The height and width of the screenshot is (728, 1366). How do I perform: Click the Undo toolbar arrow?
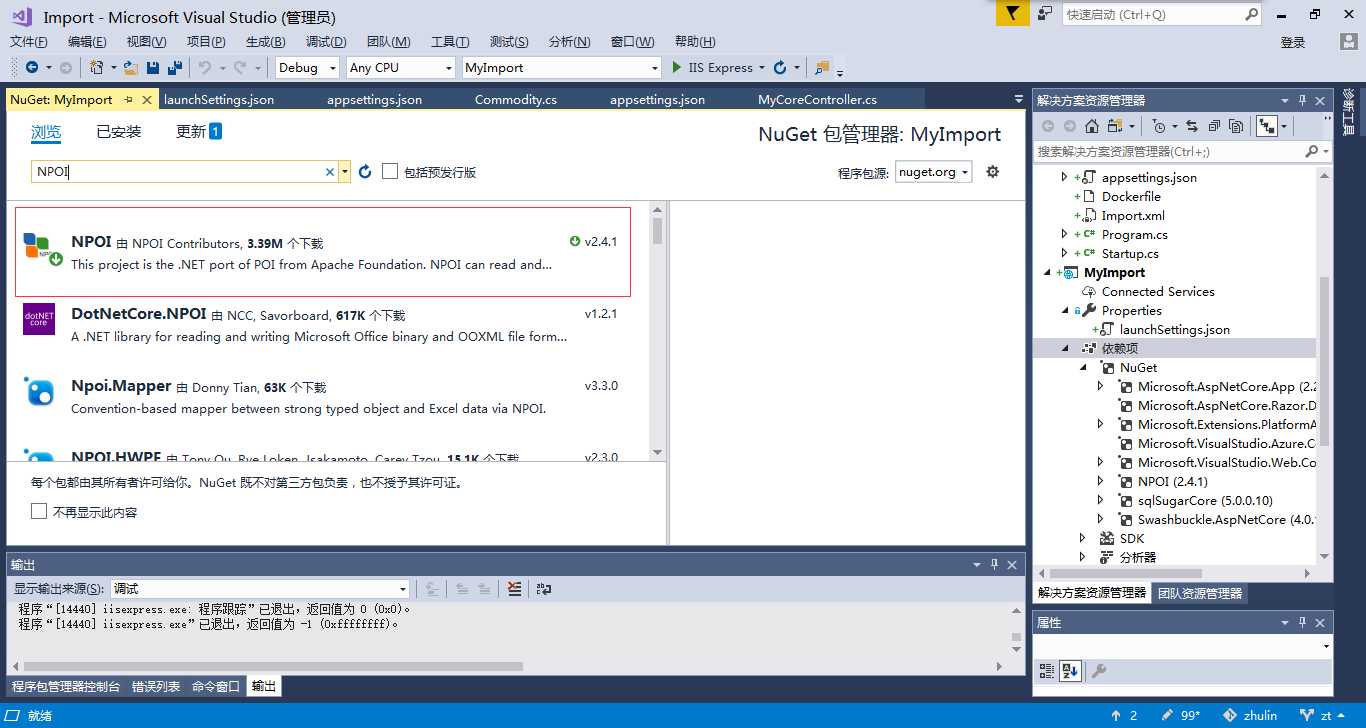pyautogui.click(x=204, y=67)
